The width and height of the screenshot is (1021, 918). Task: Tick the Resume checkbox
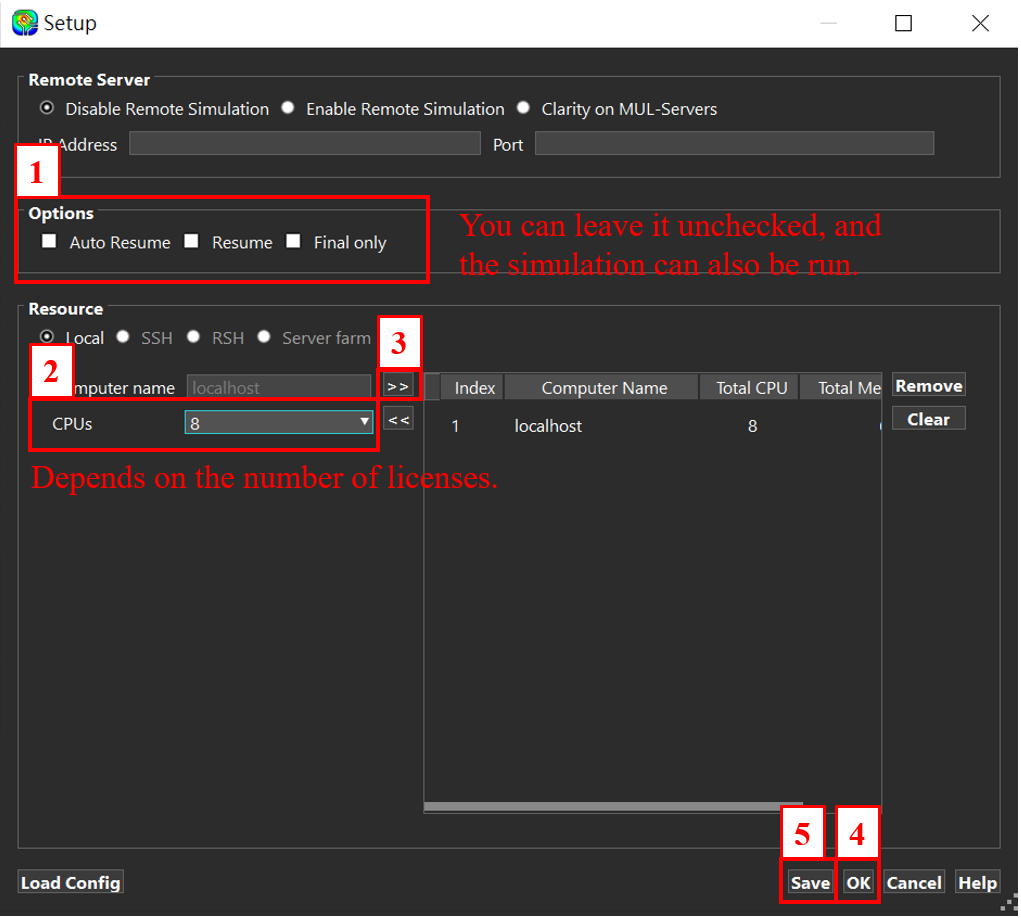coord(191,242)
